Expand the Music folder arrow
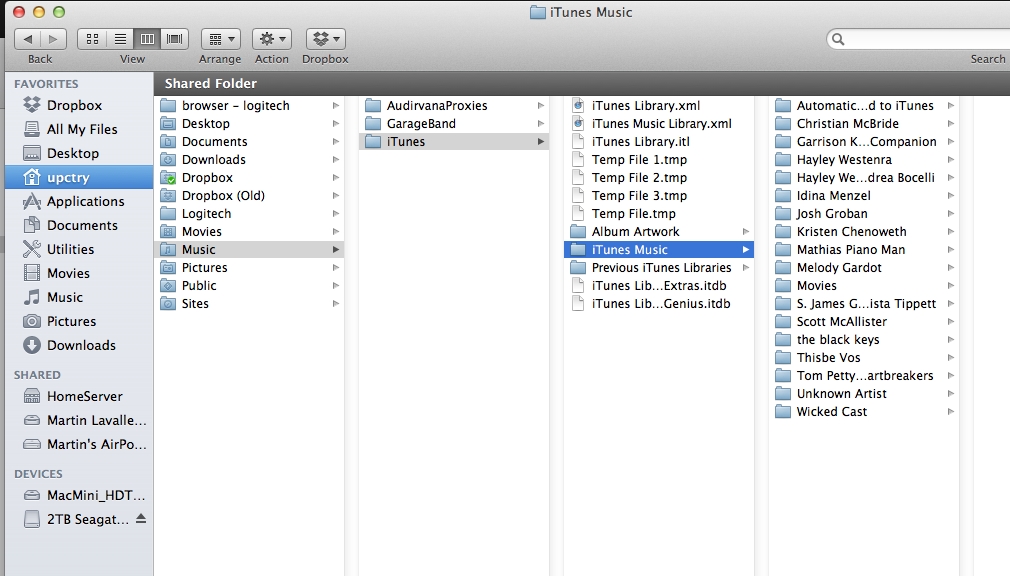 [x=336, y=249]
